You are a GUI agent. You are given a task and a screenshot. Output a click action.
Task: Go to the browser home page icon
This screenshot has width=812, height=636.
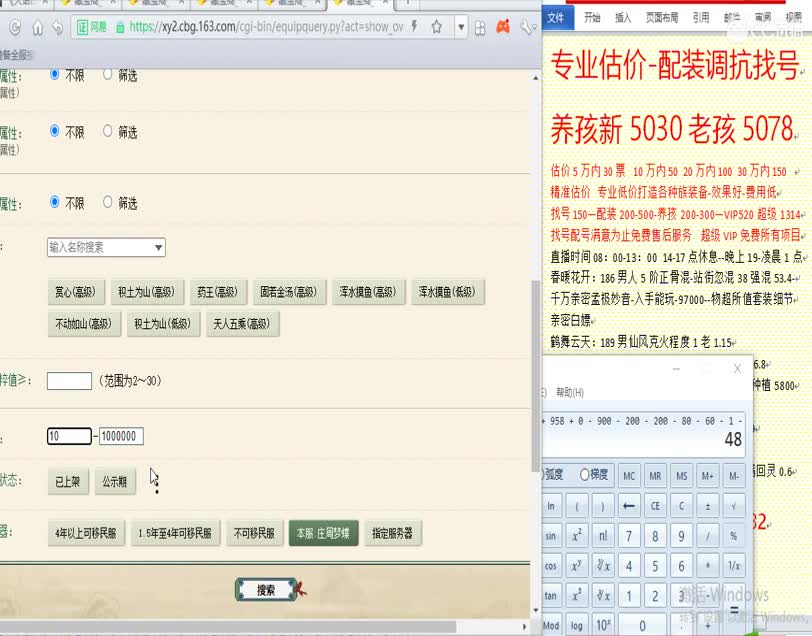click(37, 27)
